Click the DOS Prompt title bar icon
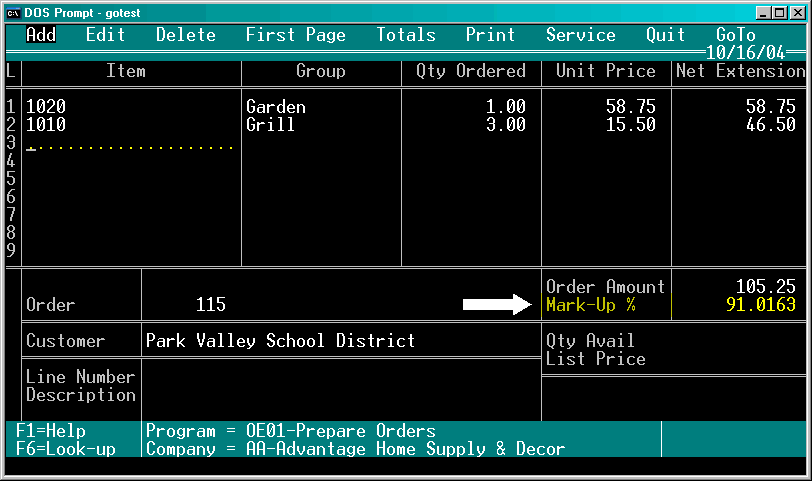Screen dimensions: 812x481 pos(13,13)
